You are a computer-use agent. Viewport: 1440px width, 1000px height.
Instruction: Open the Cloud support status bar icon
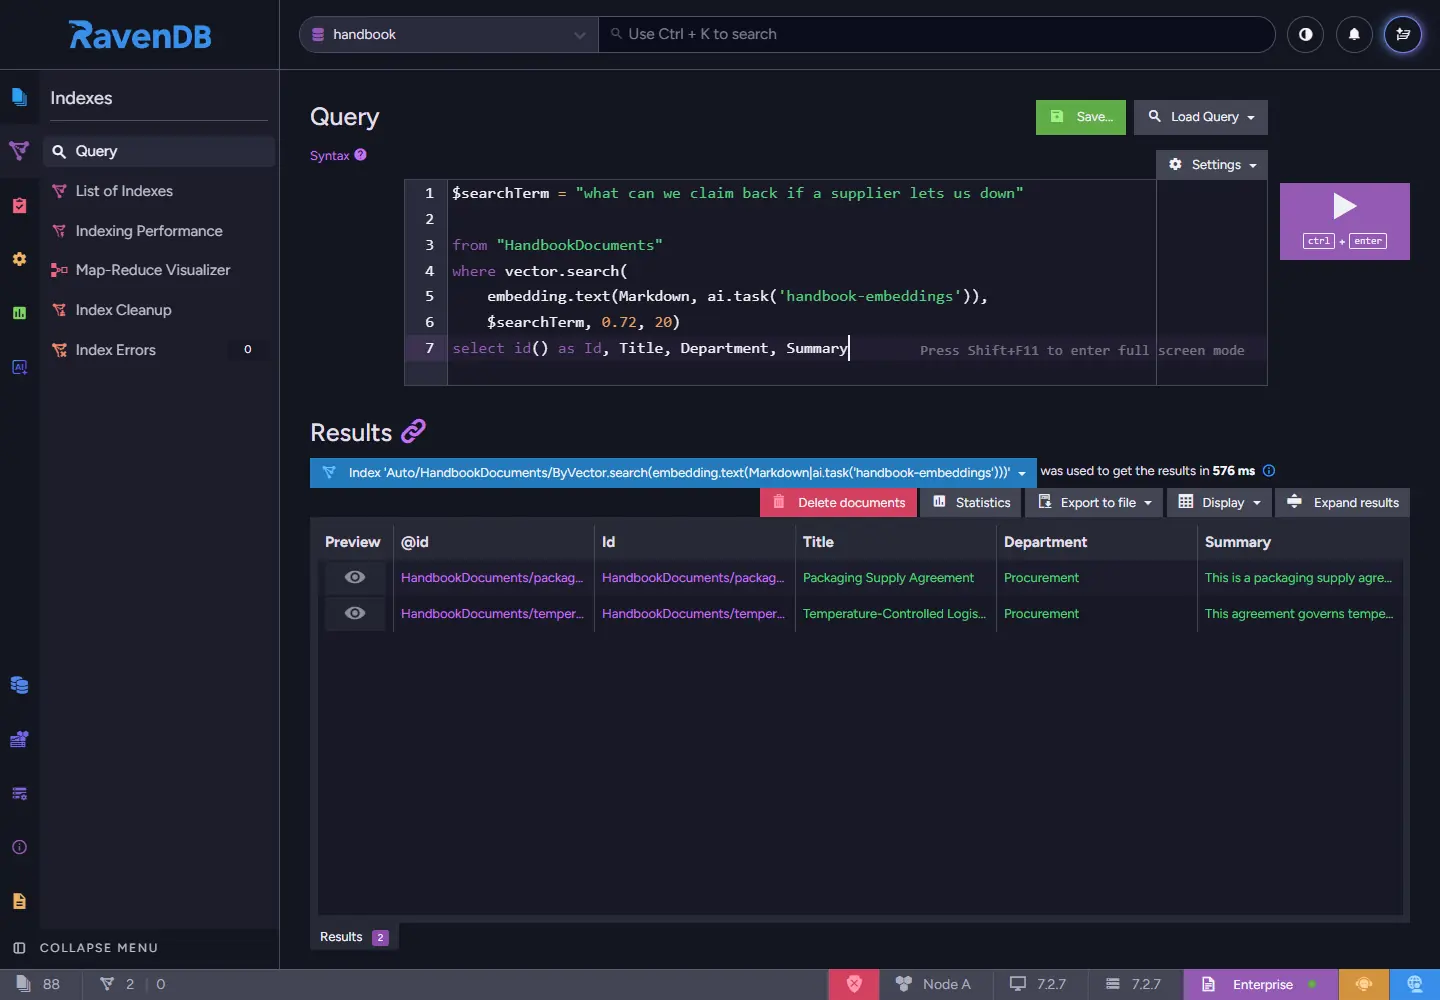pos(1364,984)
